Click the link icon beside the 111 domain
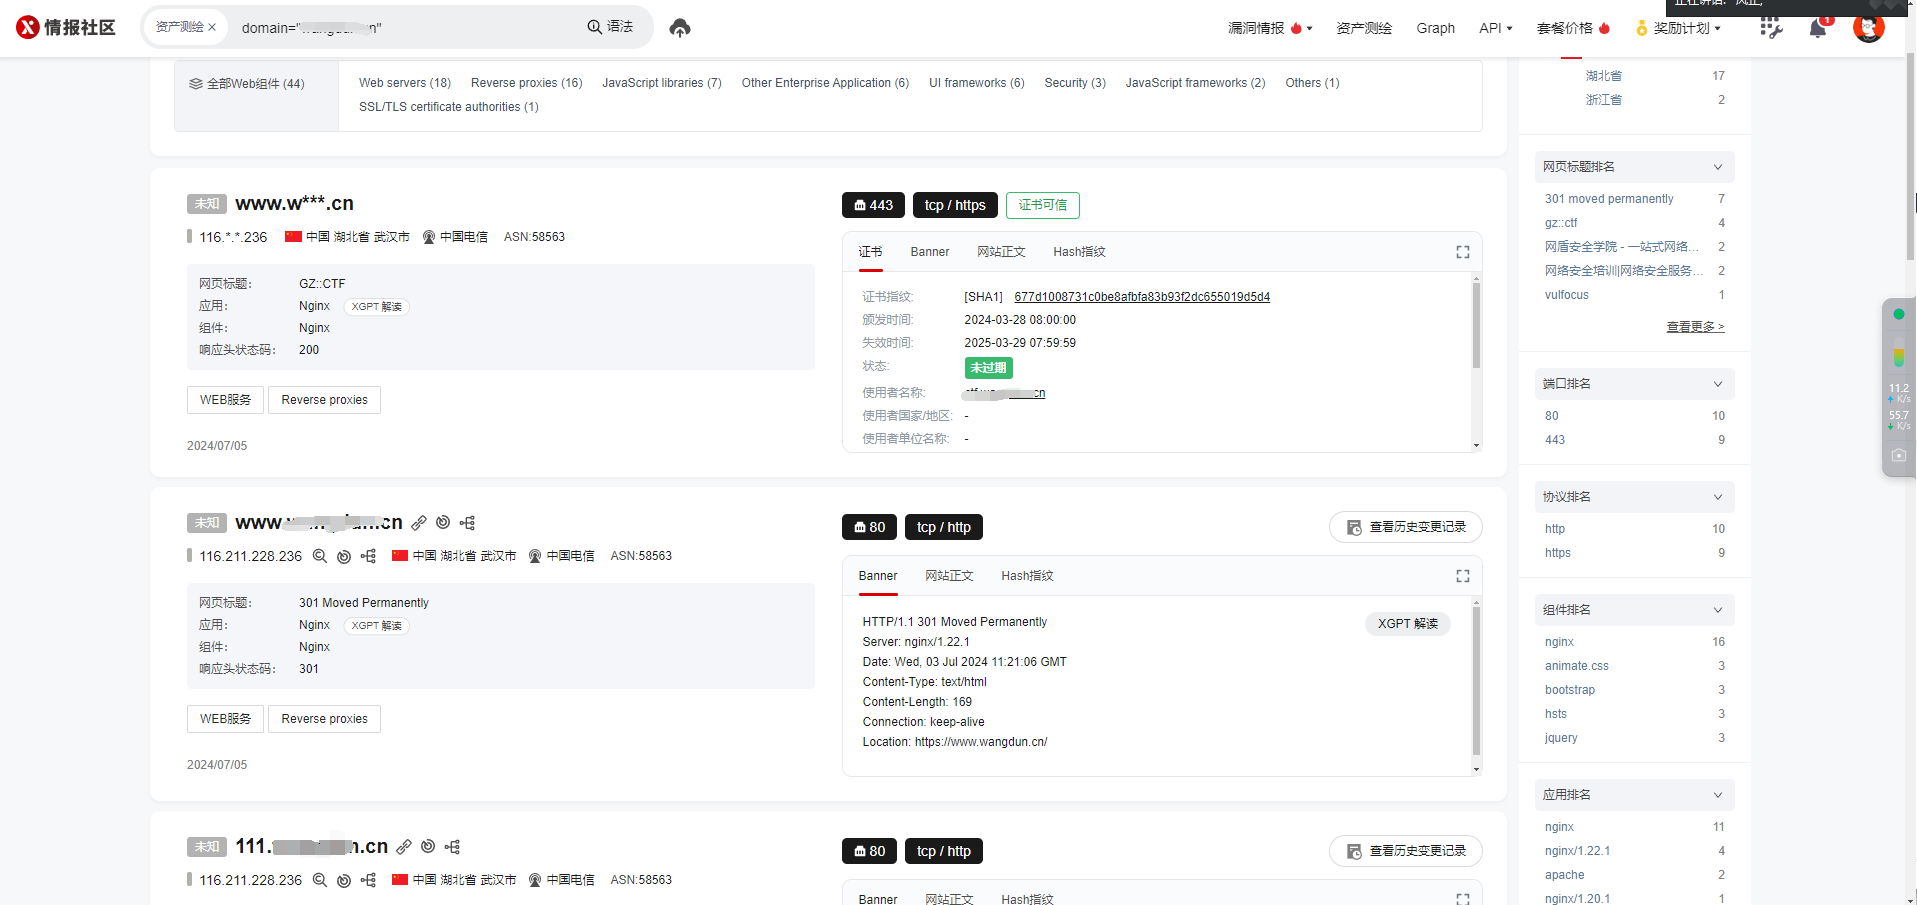Screen dimensions: 1917x905 coord(404,847)
